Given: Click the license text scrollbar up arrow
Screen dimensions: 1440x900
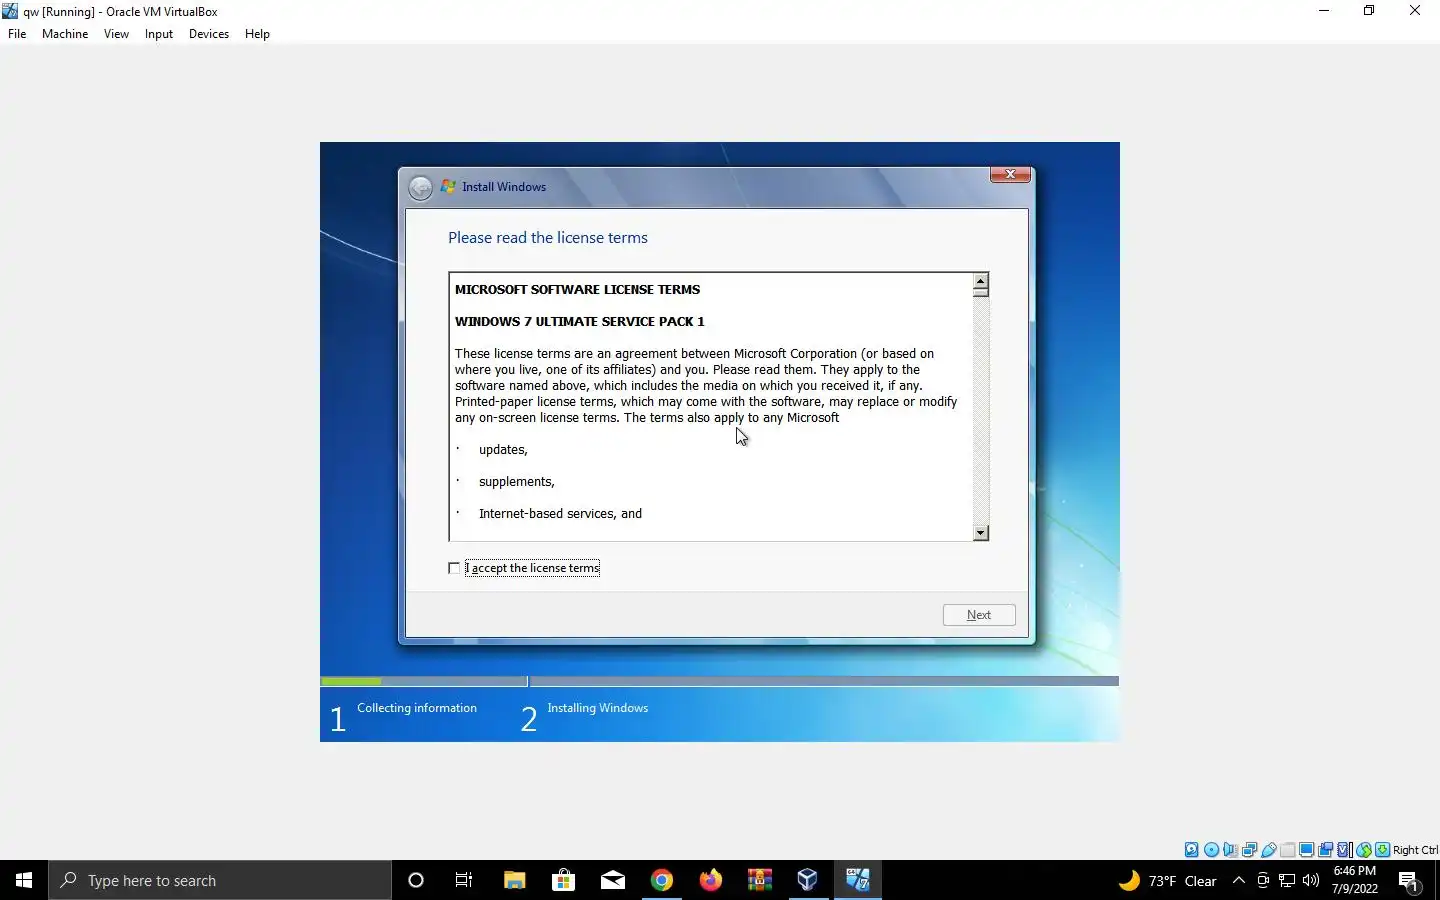Looking at the screenshot, I should pos(981,281).
